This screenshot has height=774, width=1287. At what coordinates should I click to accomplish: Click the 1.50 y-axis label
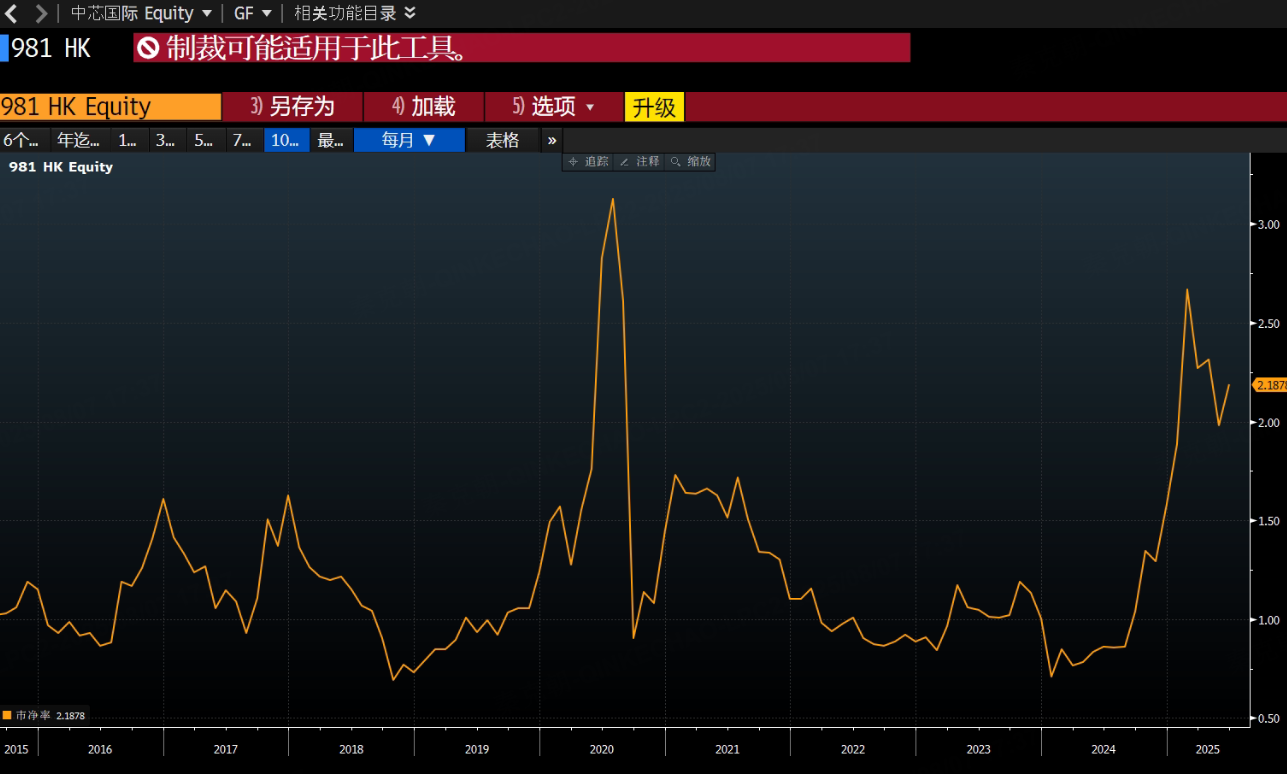coord(1268,521)
